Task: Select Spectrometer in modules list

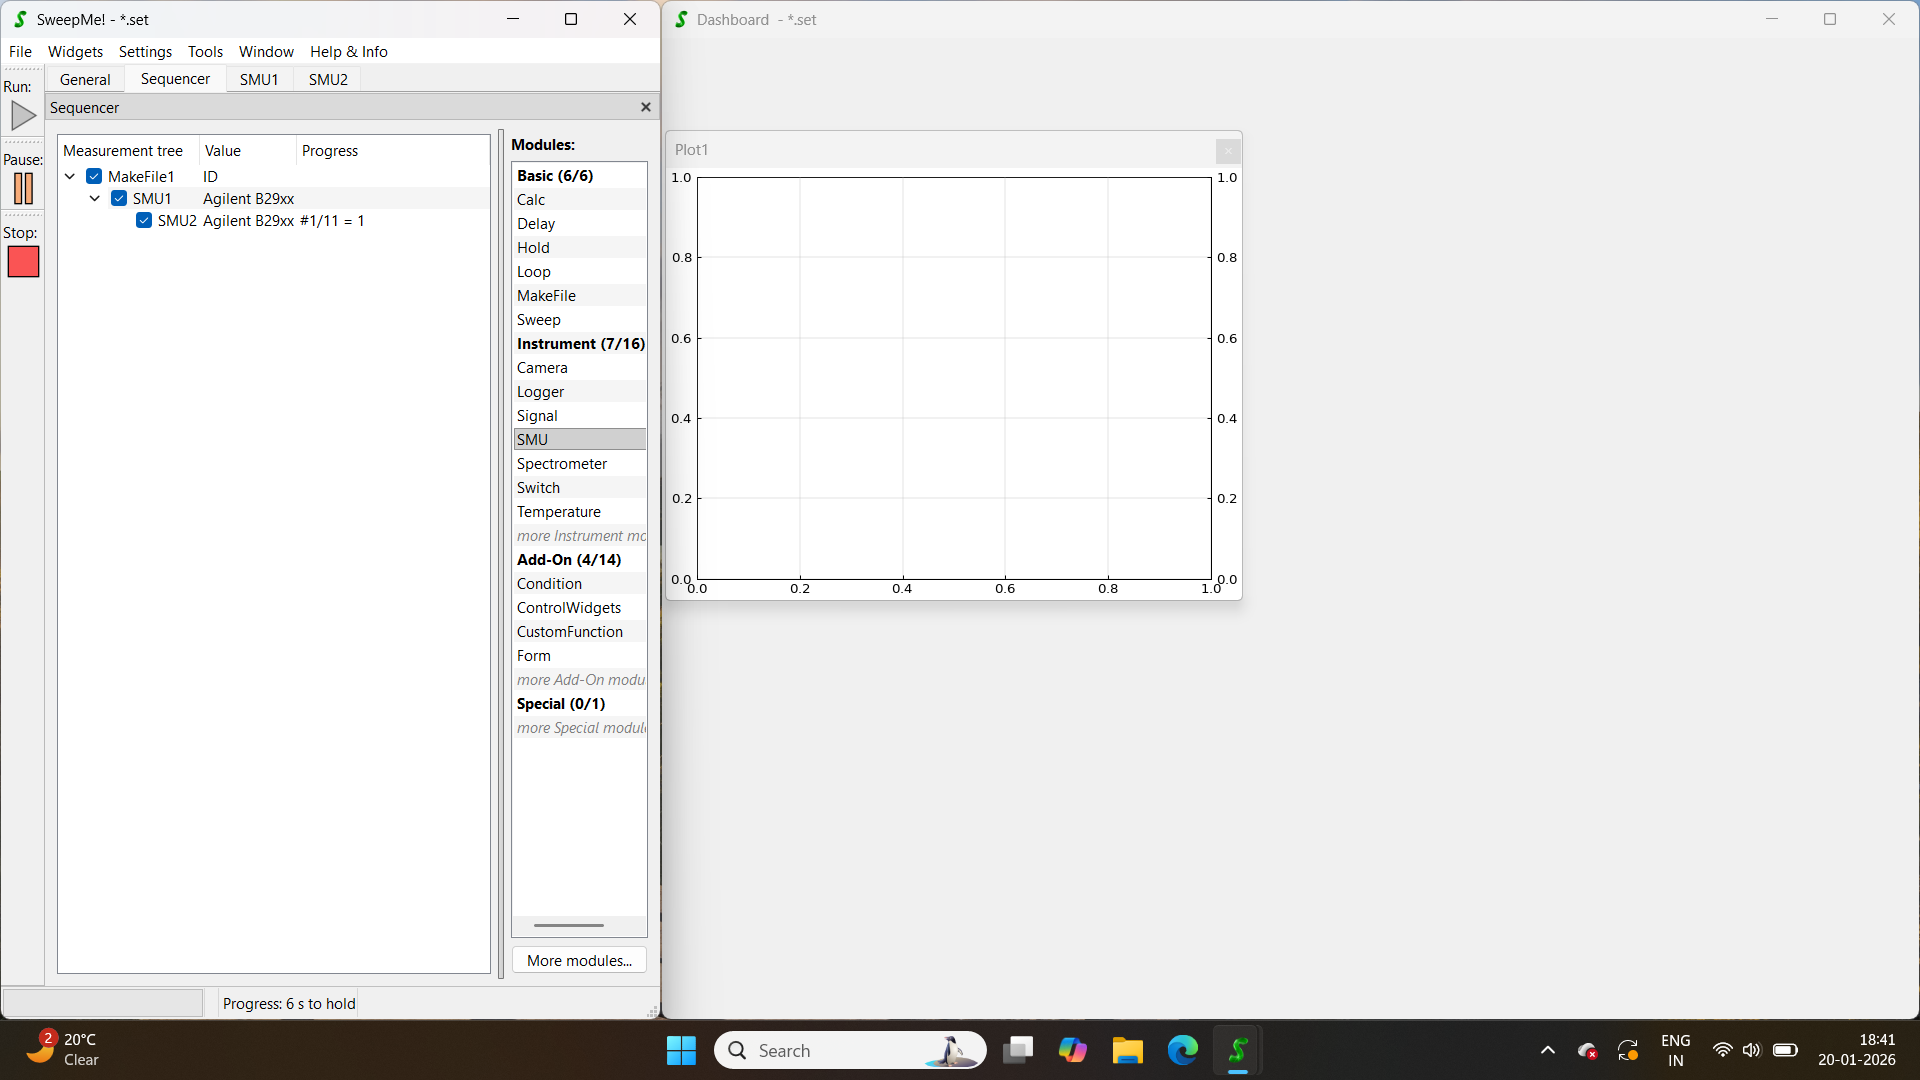Action: click(562, 464)
